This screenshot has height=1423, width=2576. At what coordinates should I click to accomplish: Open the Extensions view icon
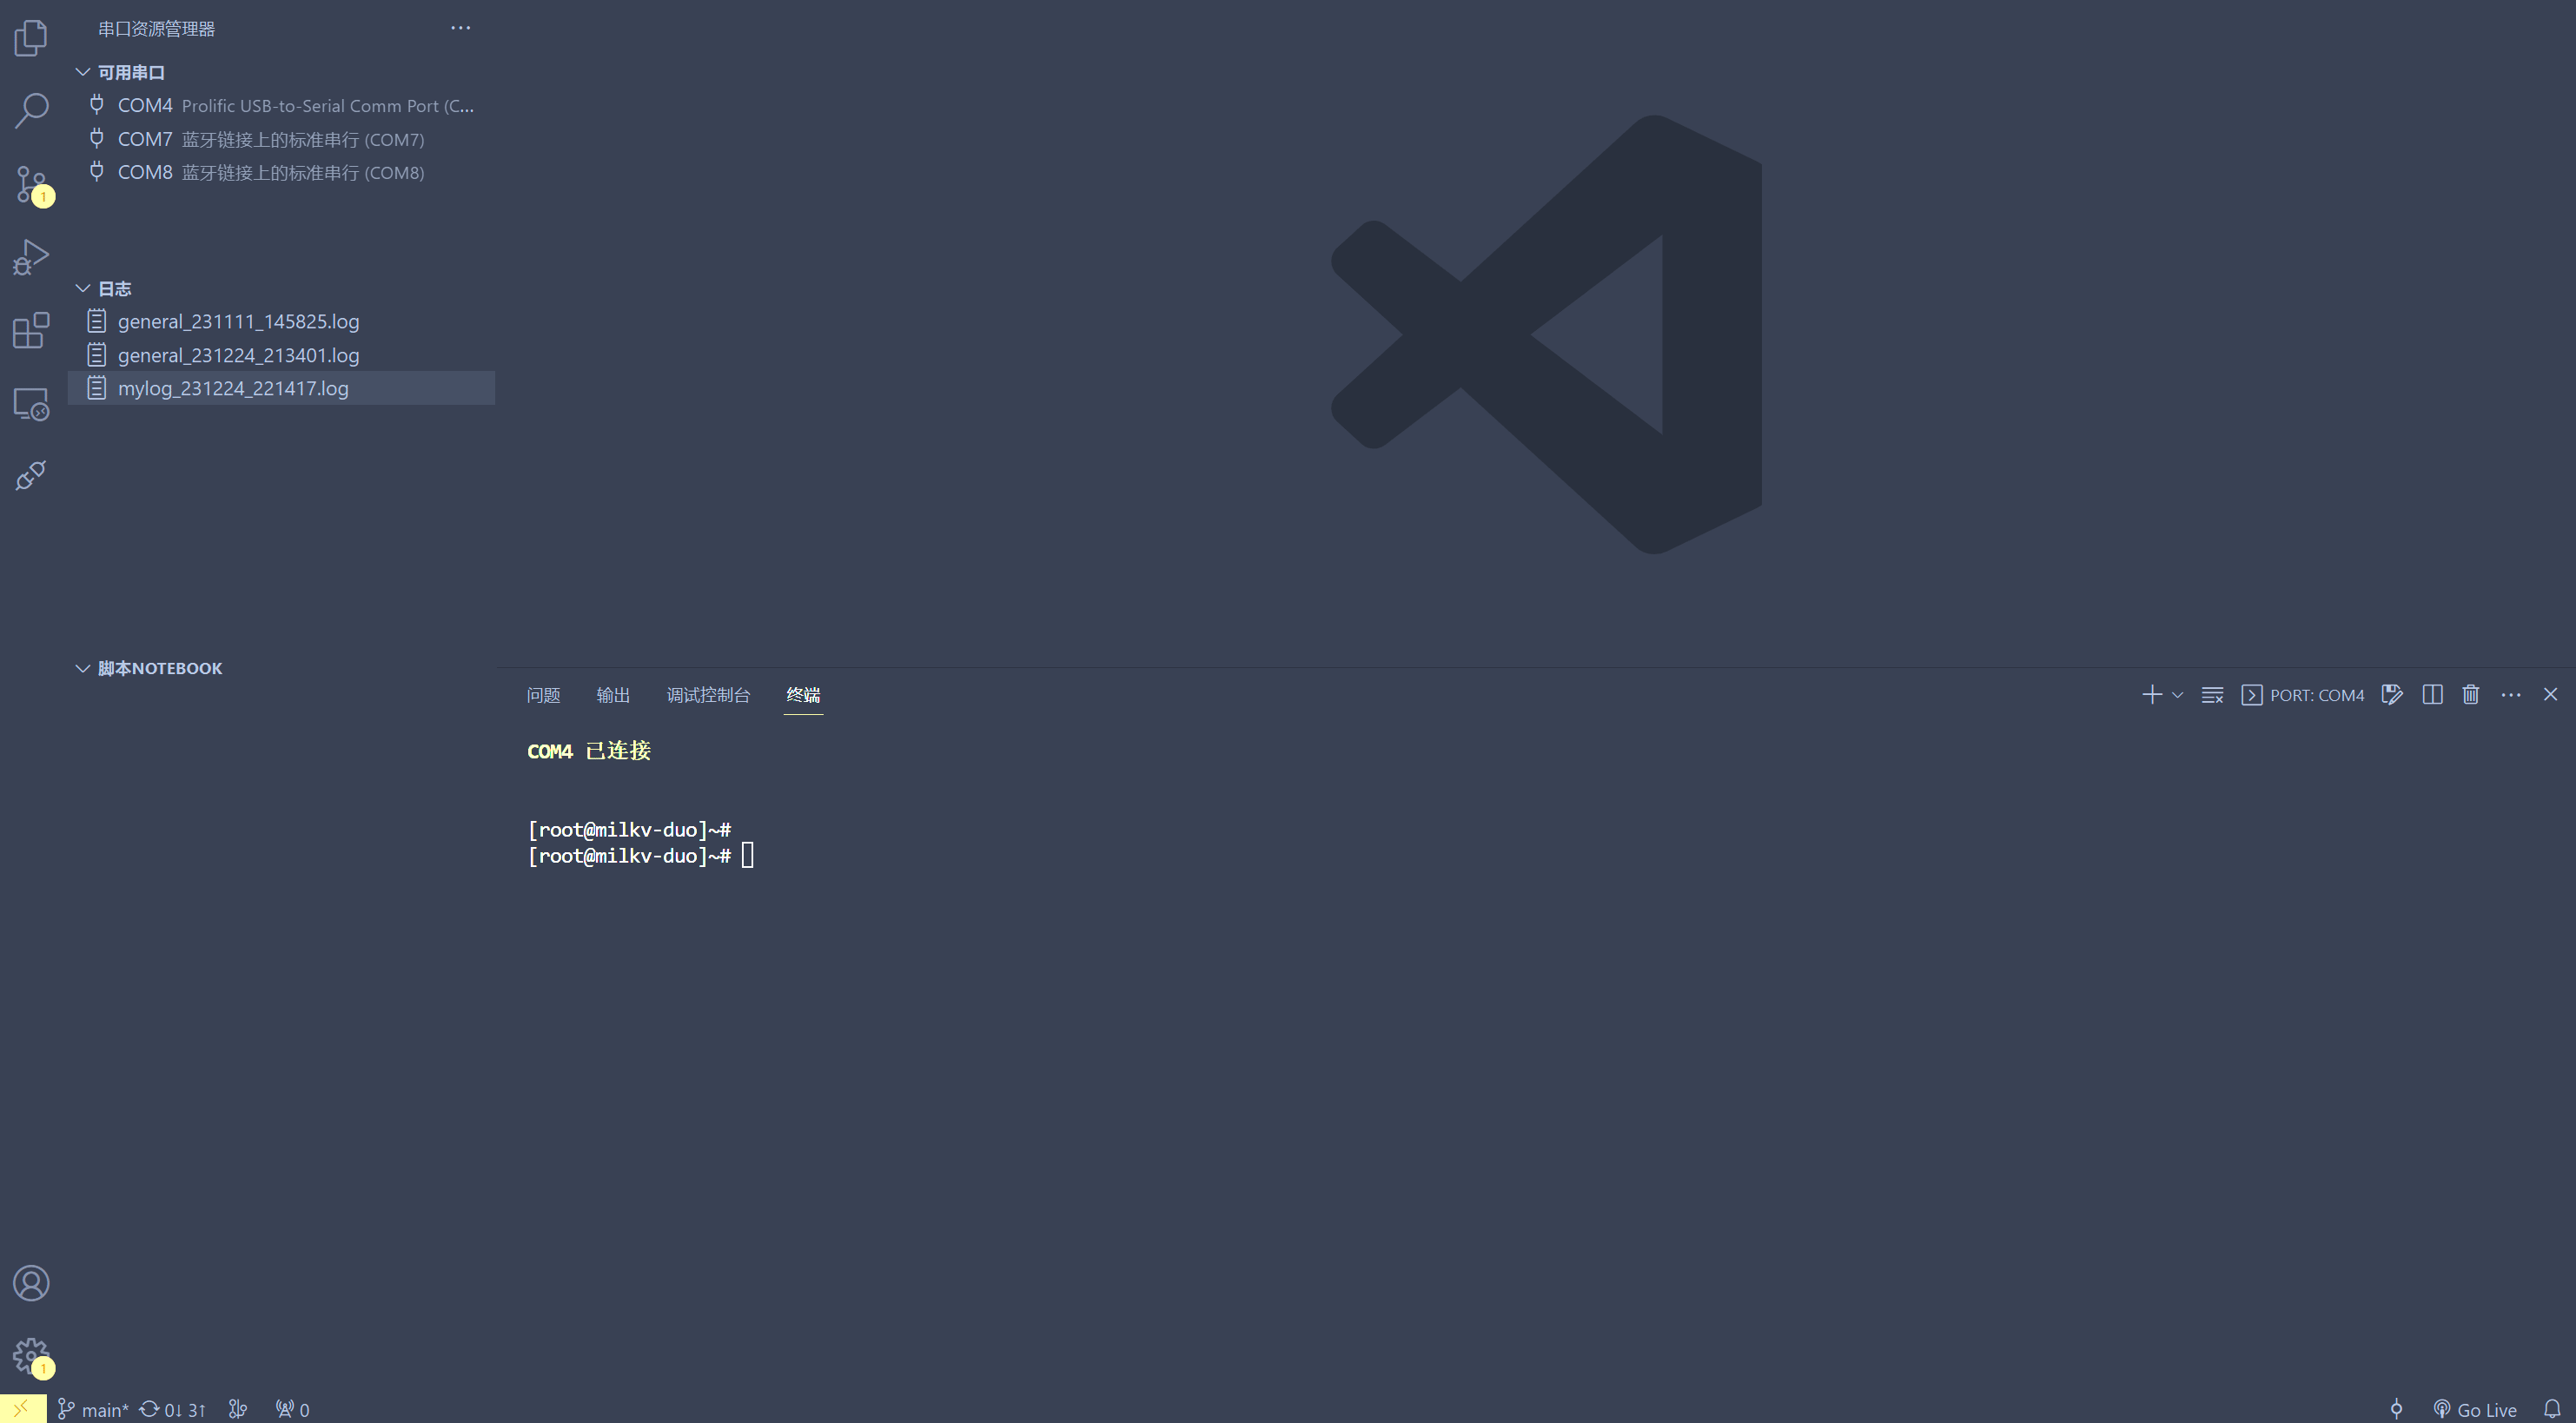pyautogui.click(x=31, y=330)
